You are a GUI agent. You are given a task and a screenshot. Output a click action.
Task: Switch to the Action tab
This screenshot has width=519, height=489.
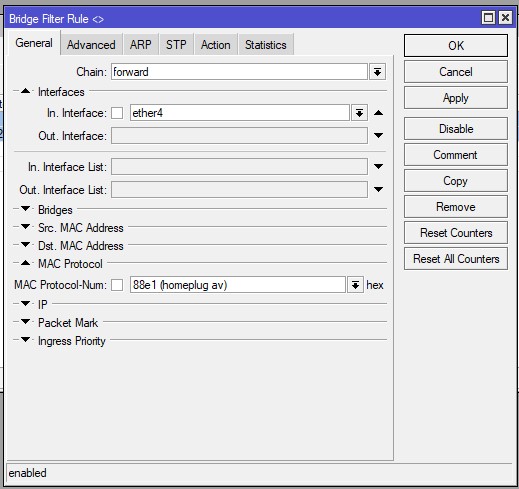click(x=216, y=44)
